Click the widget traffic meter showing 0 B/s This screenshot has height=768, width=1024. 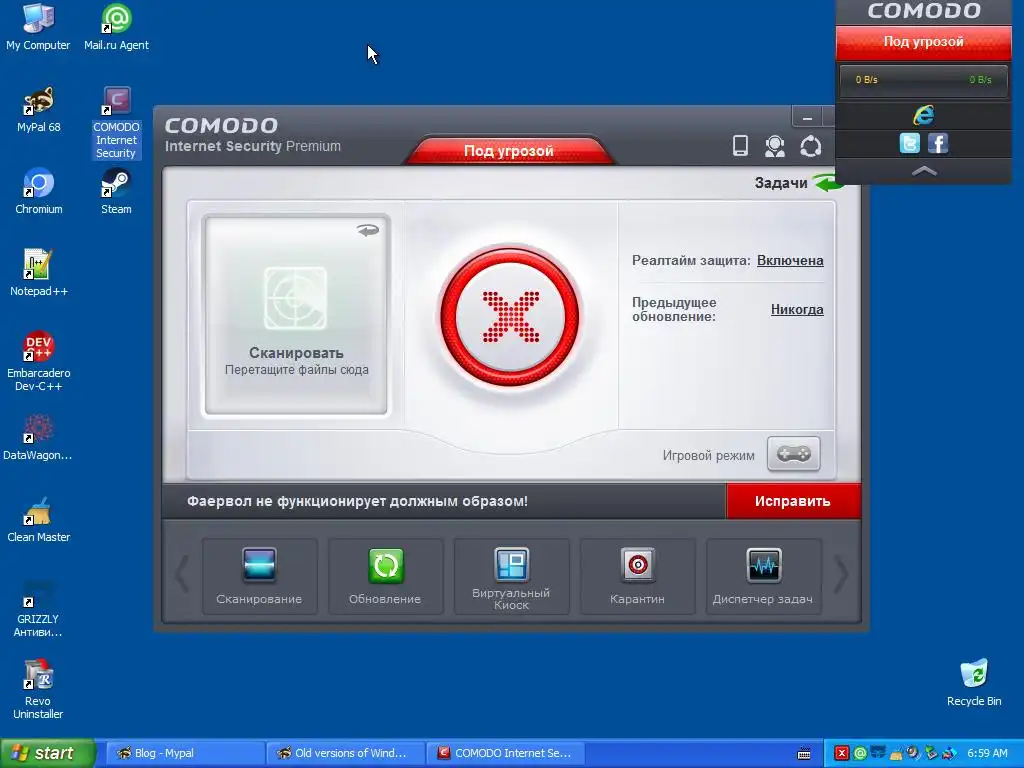(x=923, y=80)
